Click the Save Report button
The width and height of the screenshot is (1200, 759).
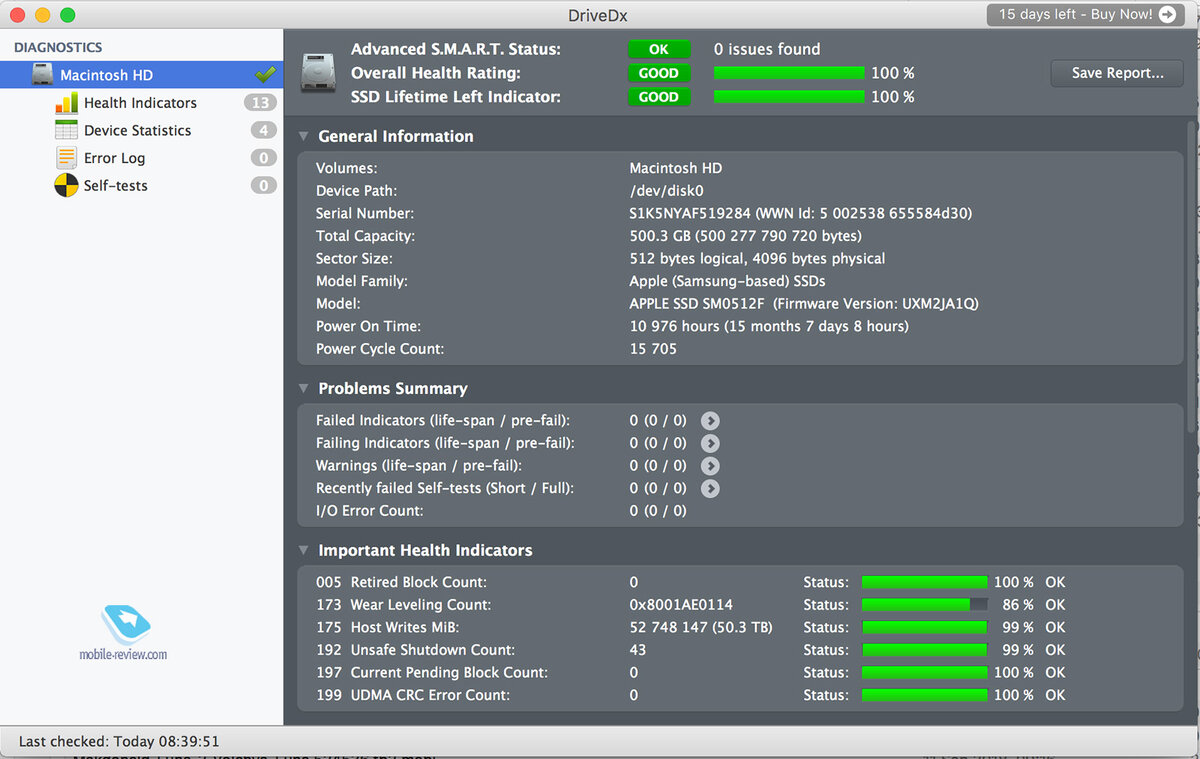1117,73
